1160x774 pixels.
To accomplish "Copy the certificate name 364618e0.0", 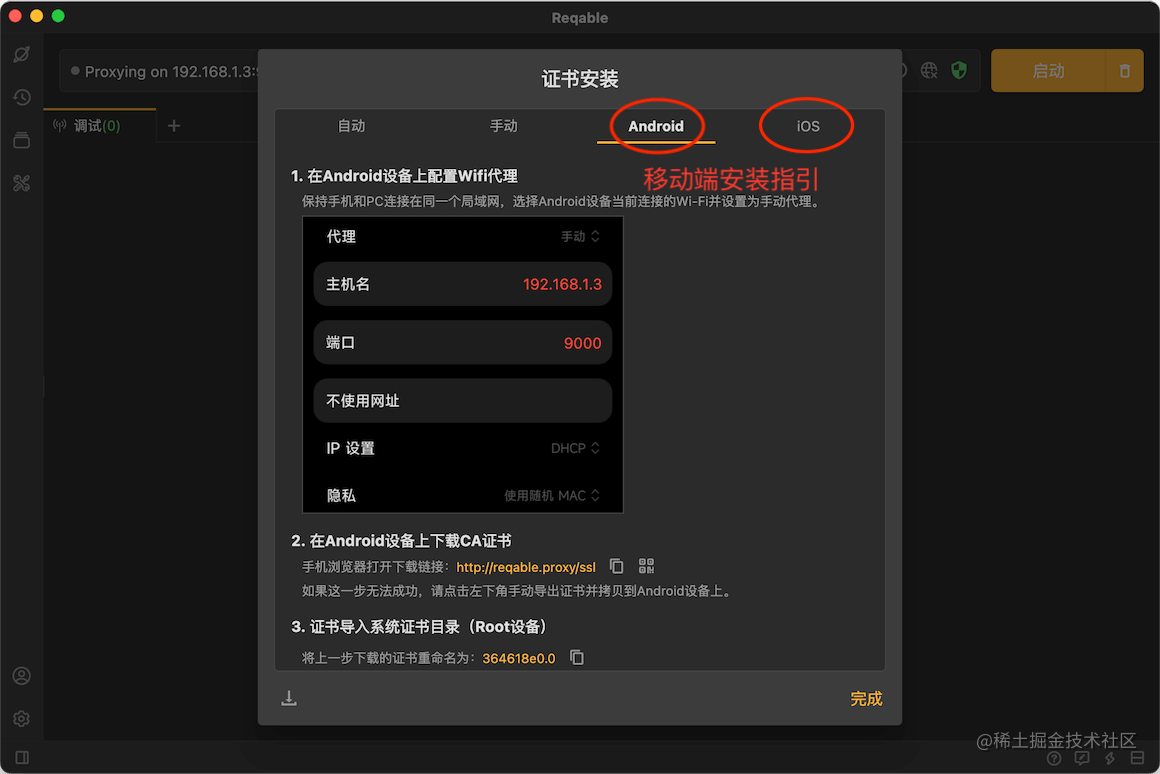I will 575,657.
